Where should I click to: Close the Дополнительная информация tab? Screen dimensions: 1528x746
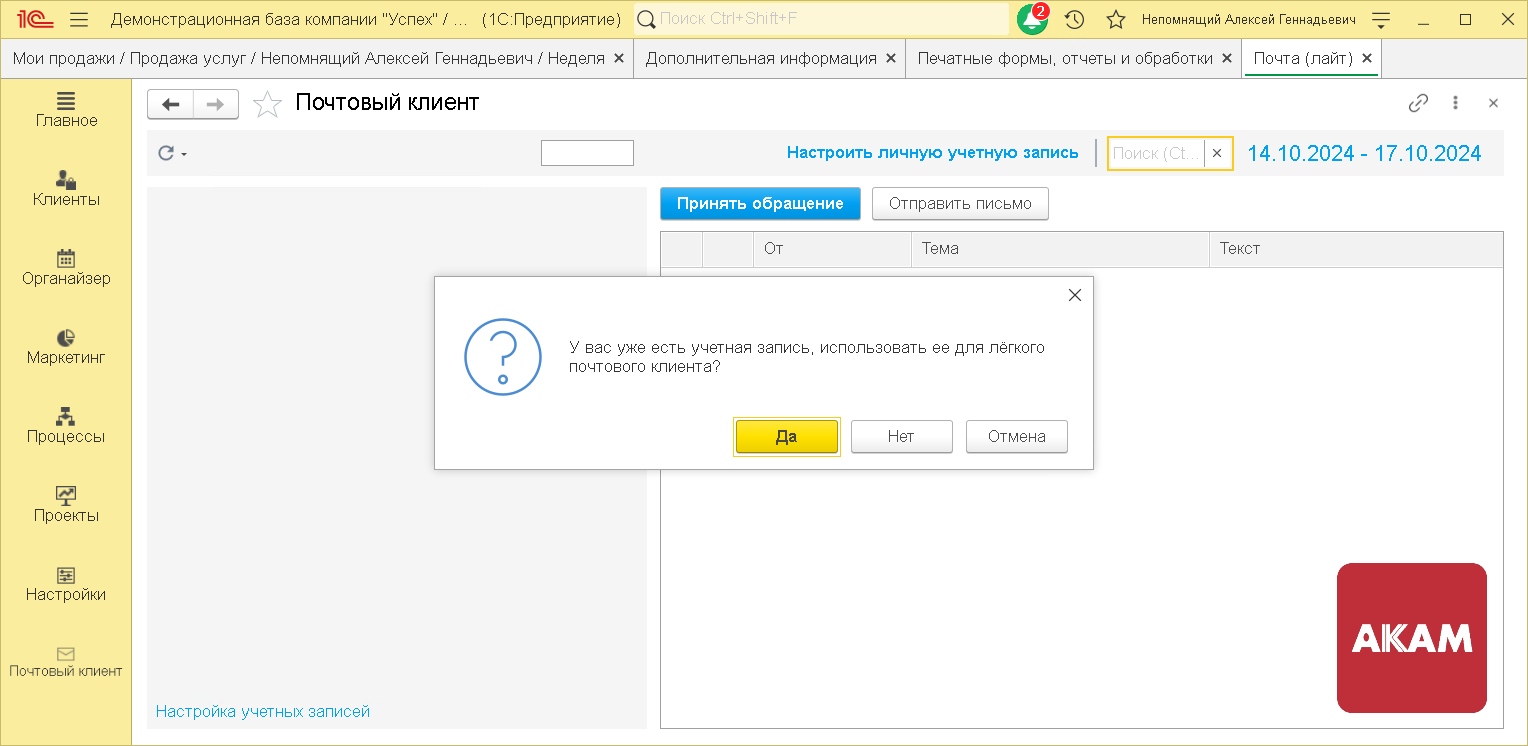point(890,58)
